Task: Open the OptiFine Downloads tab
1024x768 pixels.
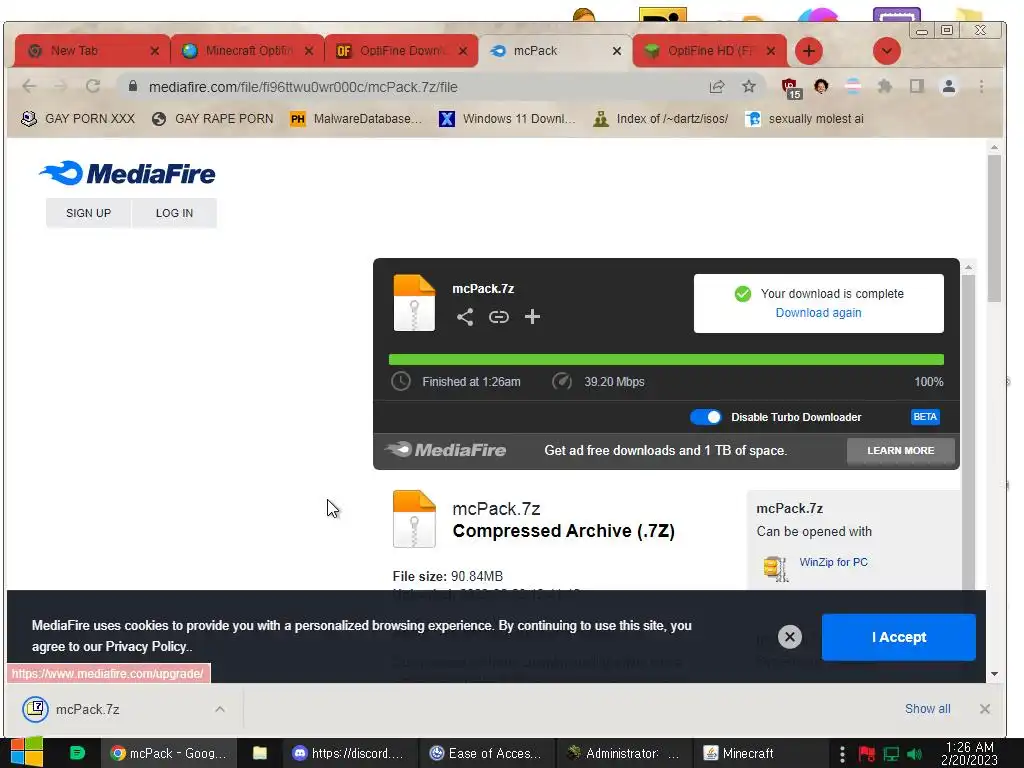Action: pos(401,51)
